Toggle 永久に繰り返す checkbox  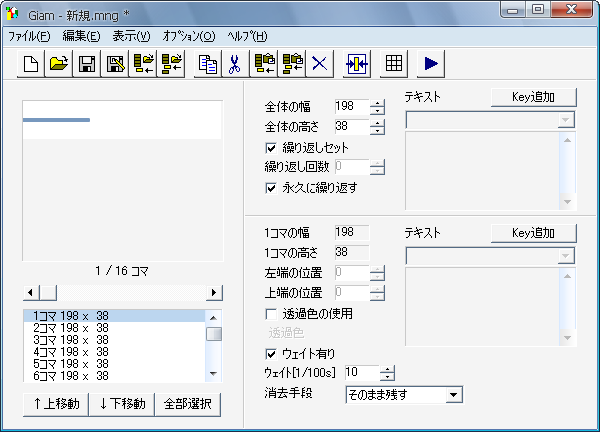[271, 188]
